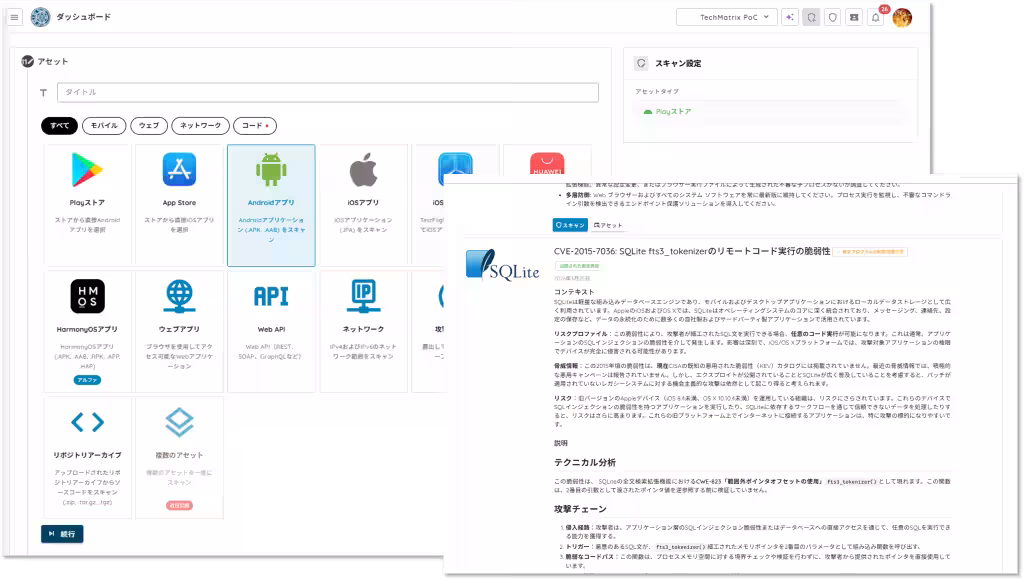Click the orange tag beside CVE title
The image size is (1024, 580).
tap(870, 251)
